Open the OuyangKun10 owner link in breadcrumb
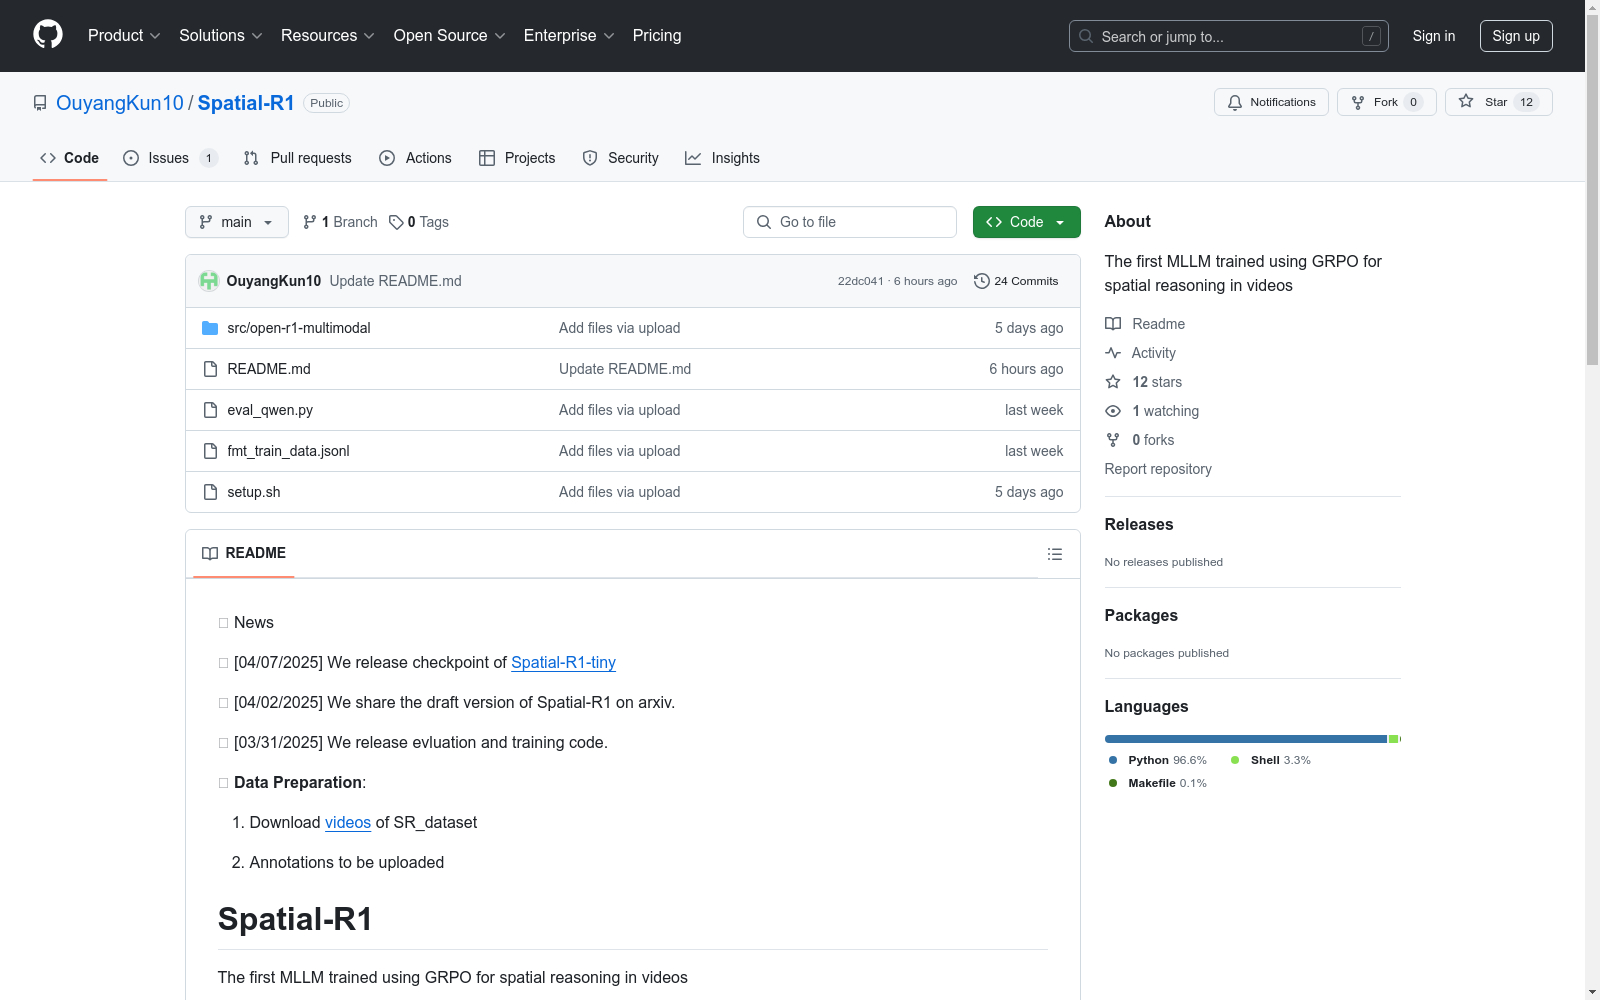Image resolution: width=1600 pixels, height=1000 pixels. (x=120, y=103)
